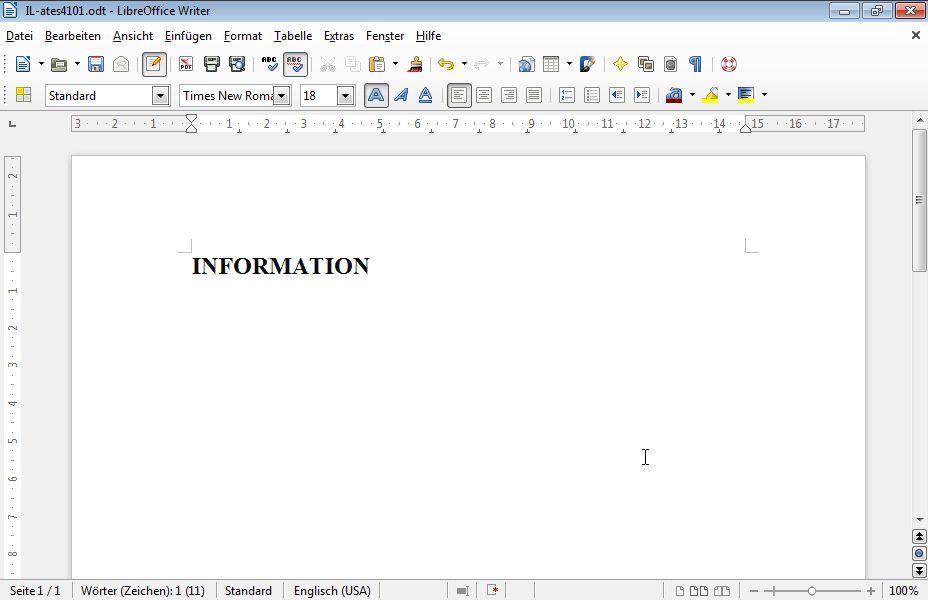Viewport: 928px width, 600px height.
Task: Open Data Sources icon
Action: [x=671, y=64]
